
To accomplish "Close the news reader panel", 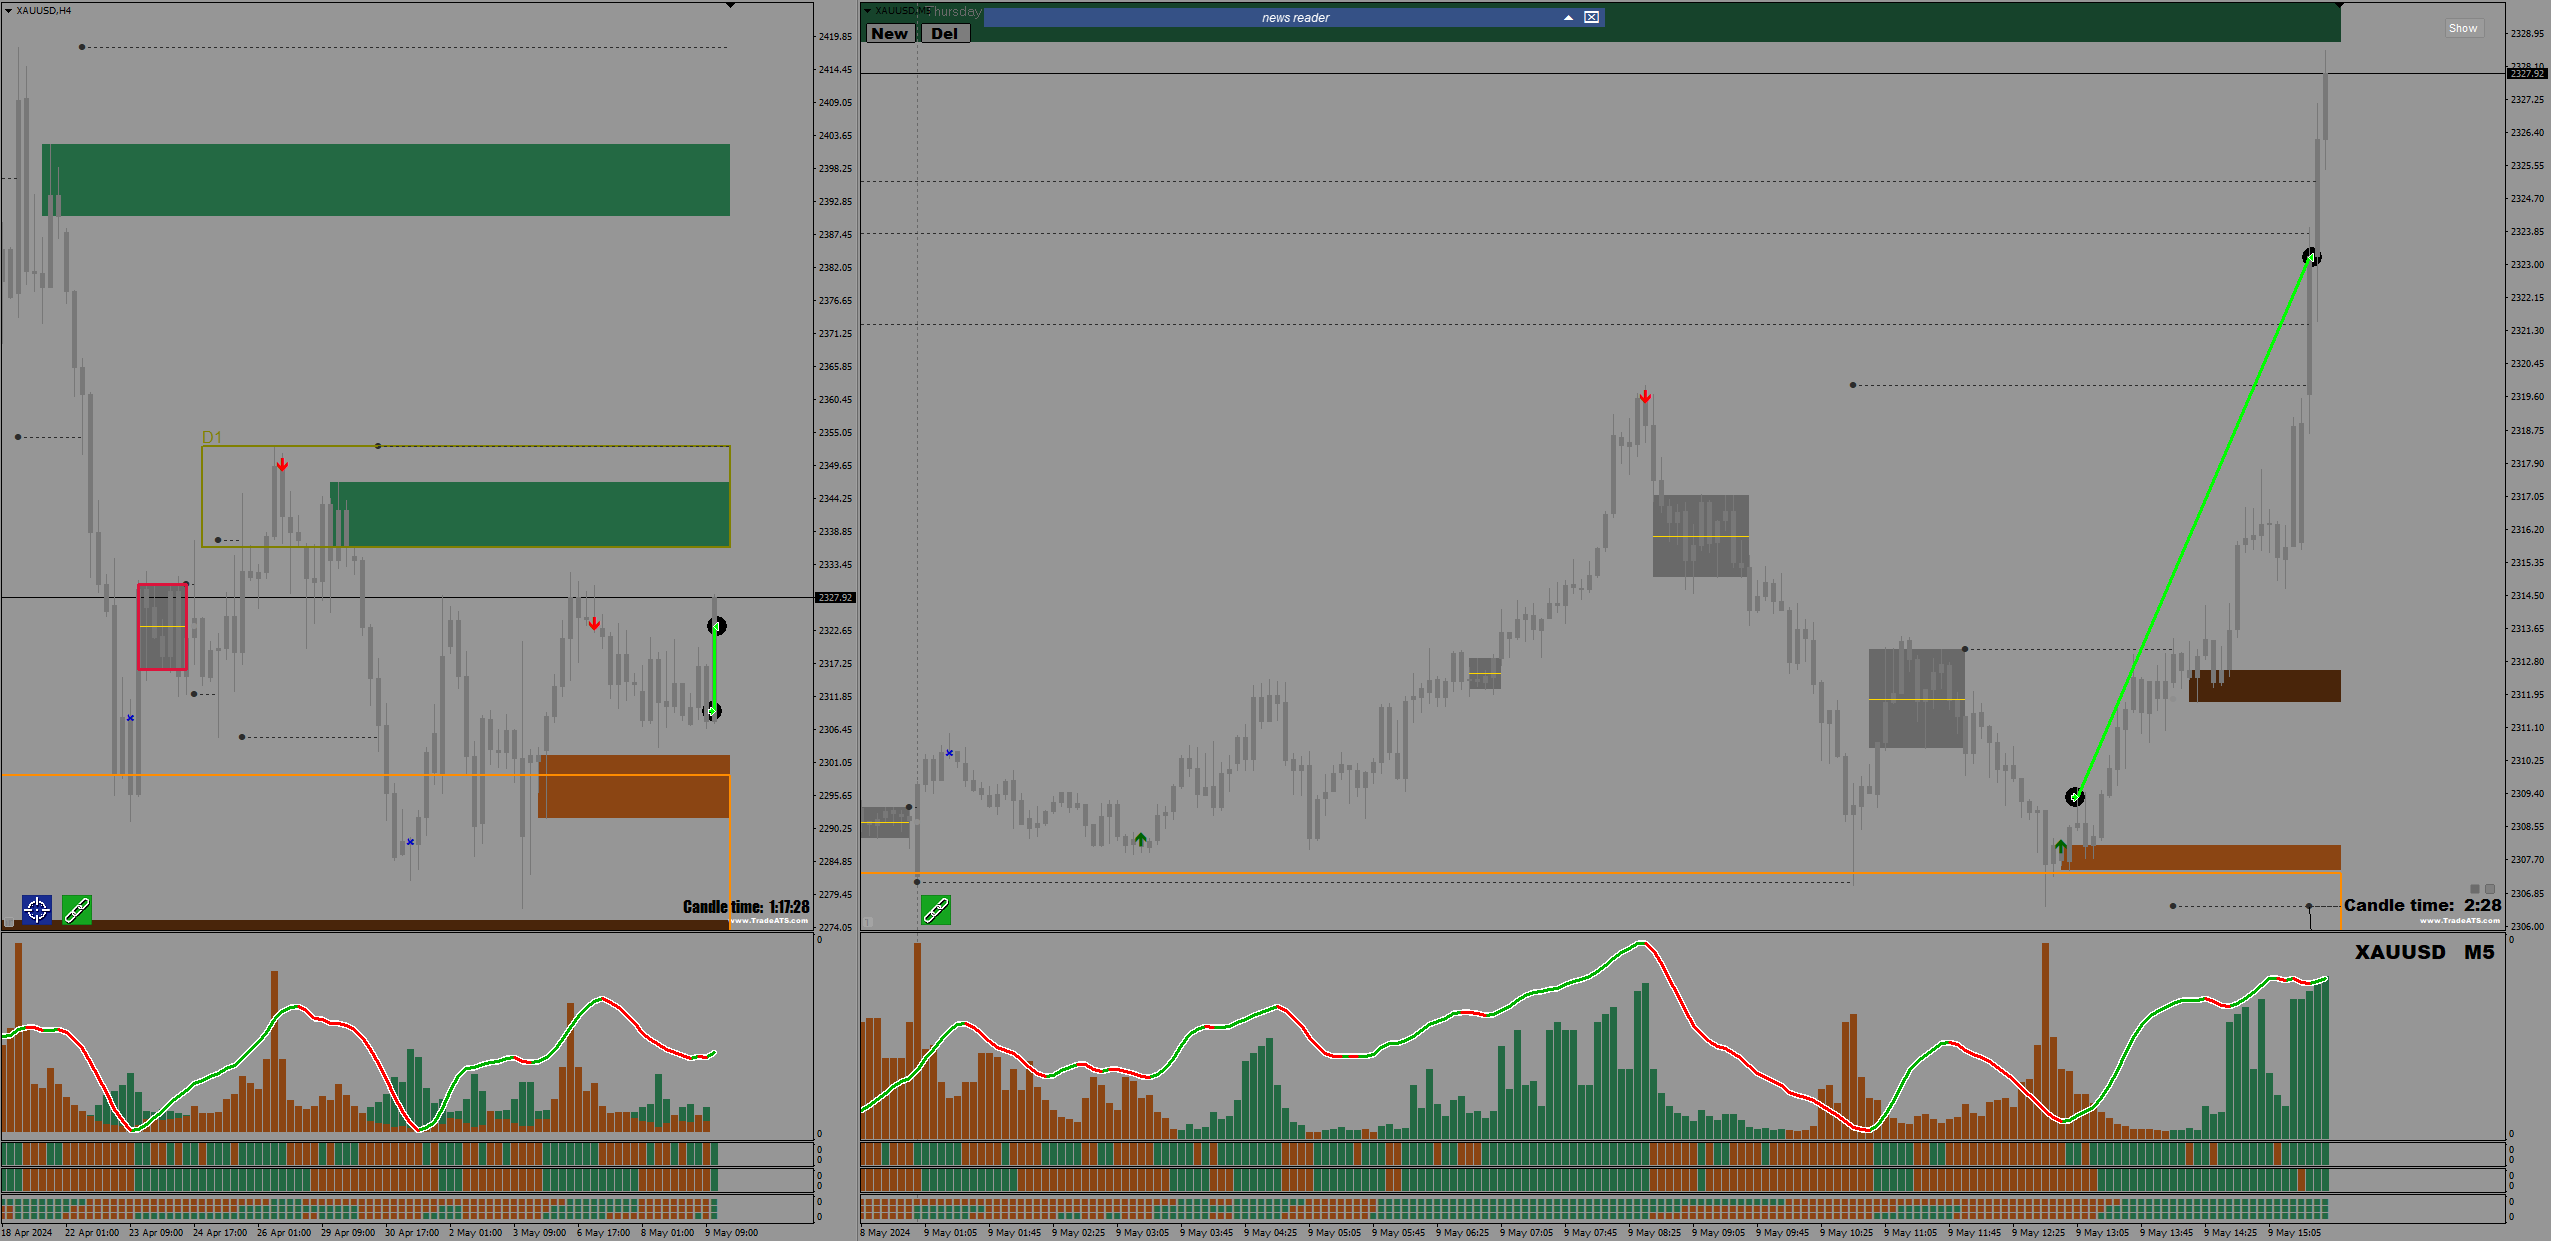I will tap(1591, 17).
